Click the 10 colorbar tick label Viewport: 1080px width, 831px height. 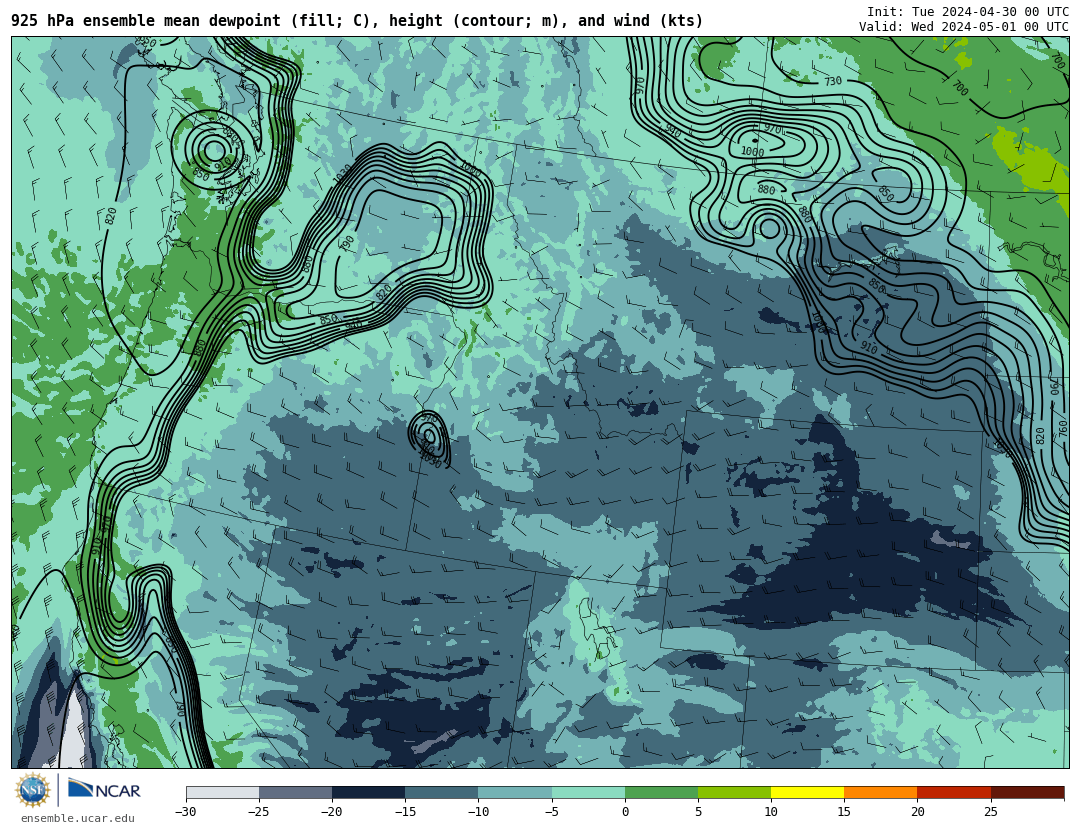tap(771, 812)
